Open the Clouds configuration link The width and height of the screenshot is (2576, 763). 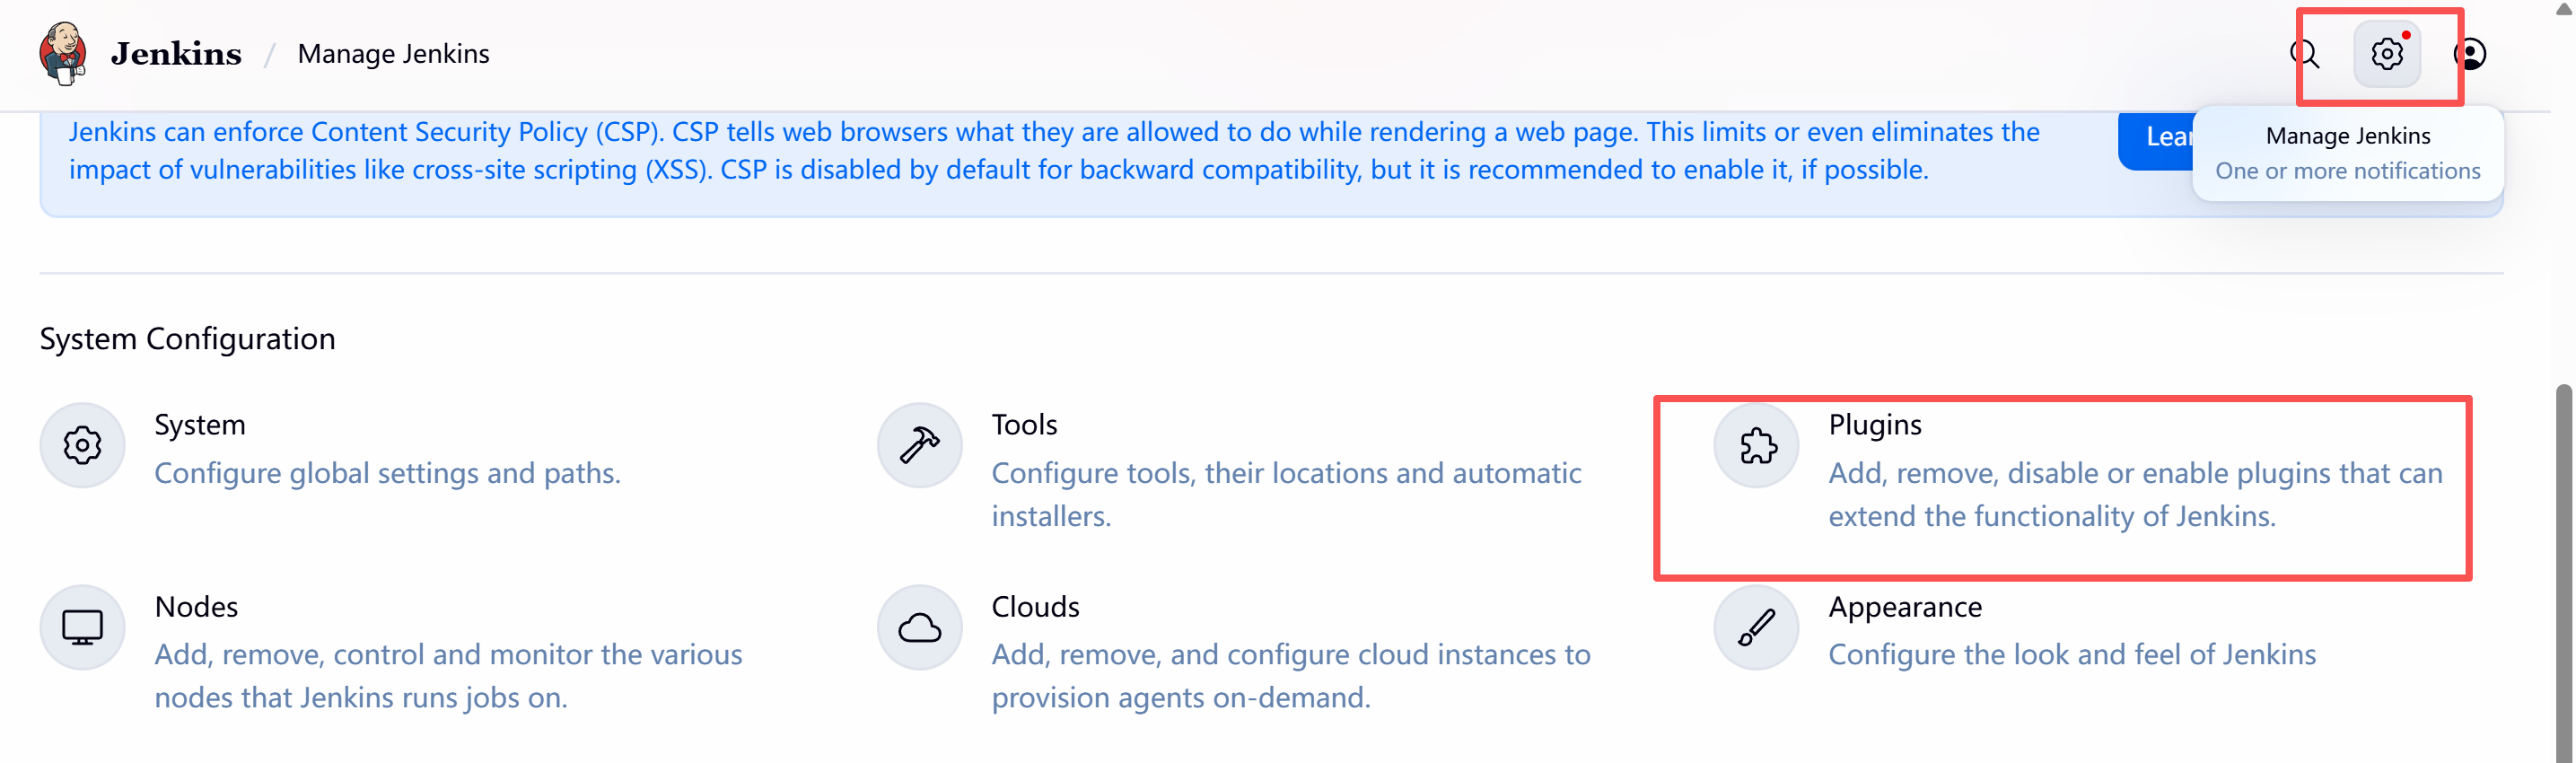1035,607
